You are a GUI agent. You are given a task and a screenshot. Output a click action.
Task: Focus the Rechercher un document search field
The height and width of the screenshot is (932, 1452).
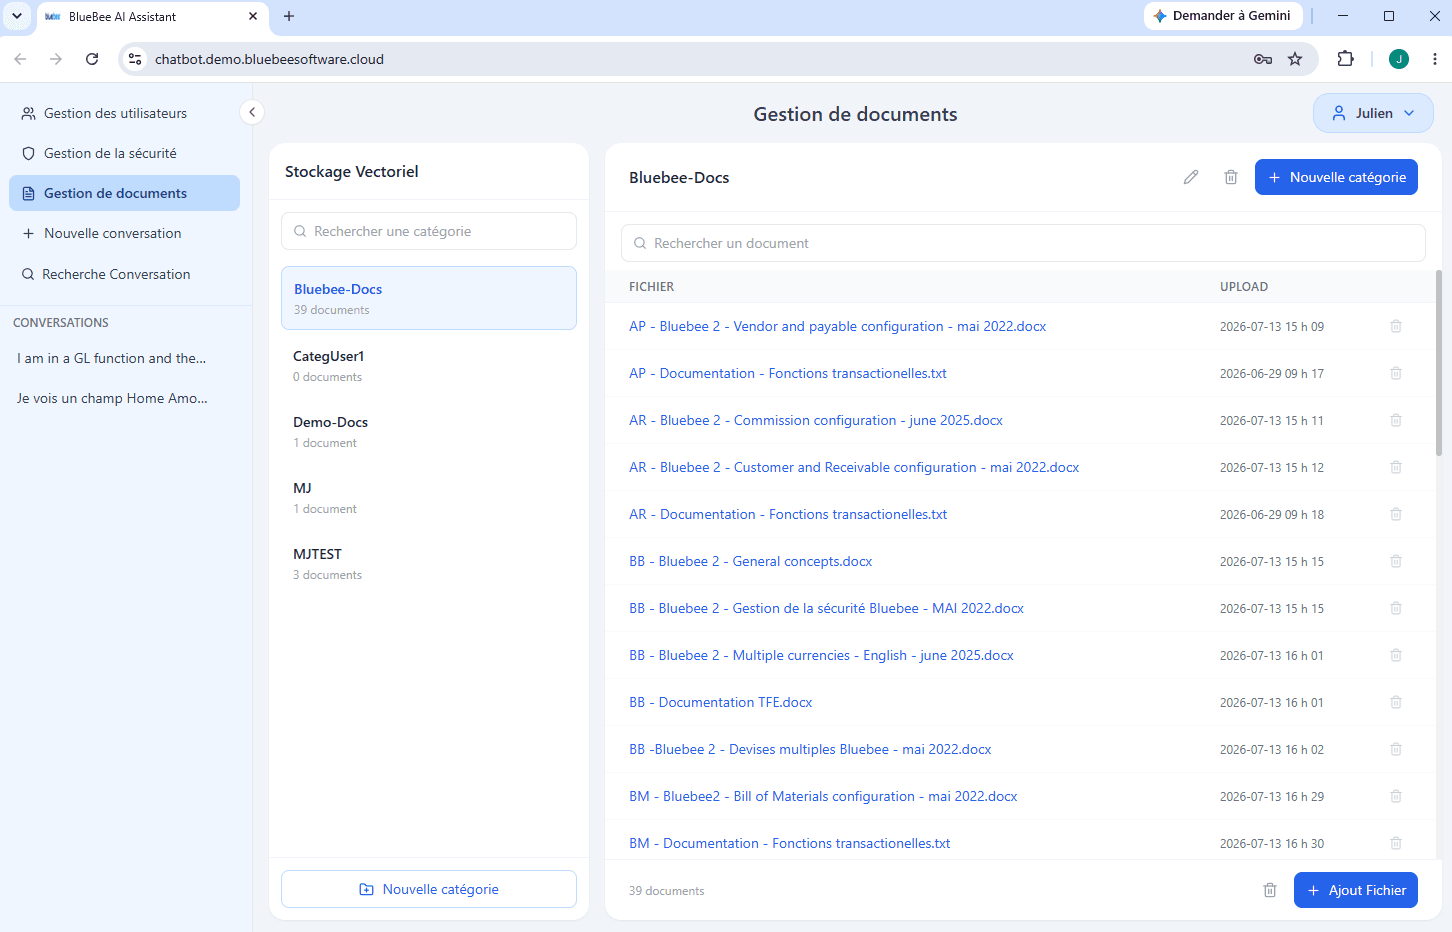1023,243
